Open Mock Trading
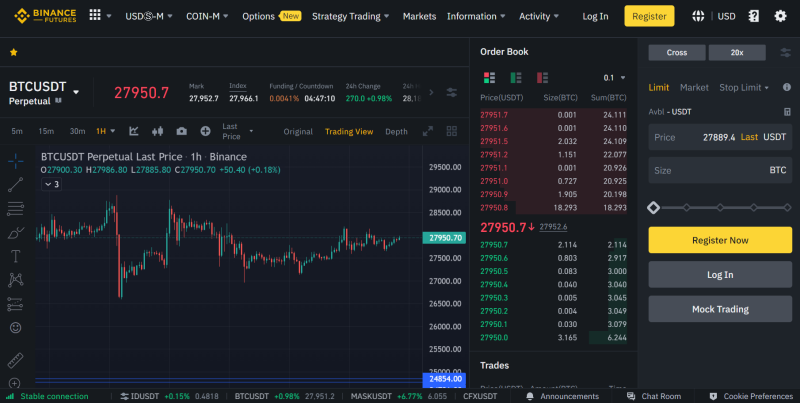The width and height of the screenshot is (800, 403). pyautogui.click(x=720, y=309)
